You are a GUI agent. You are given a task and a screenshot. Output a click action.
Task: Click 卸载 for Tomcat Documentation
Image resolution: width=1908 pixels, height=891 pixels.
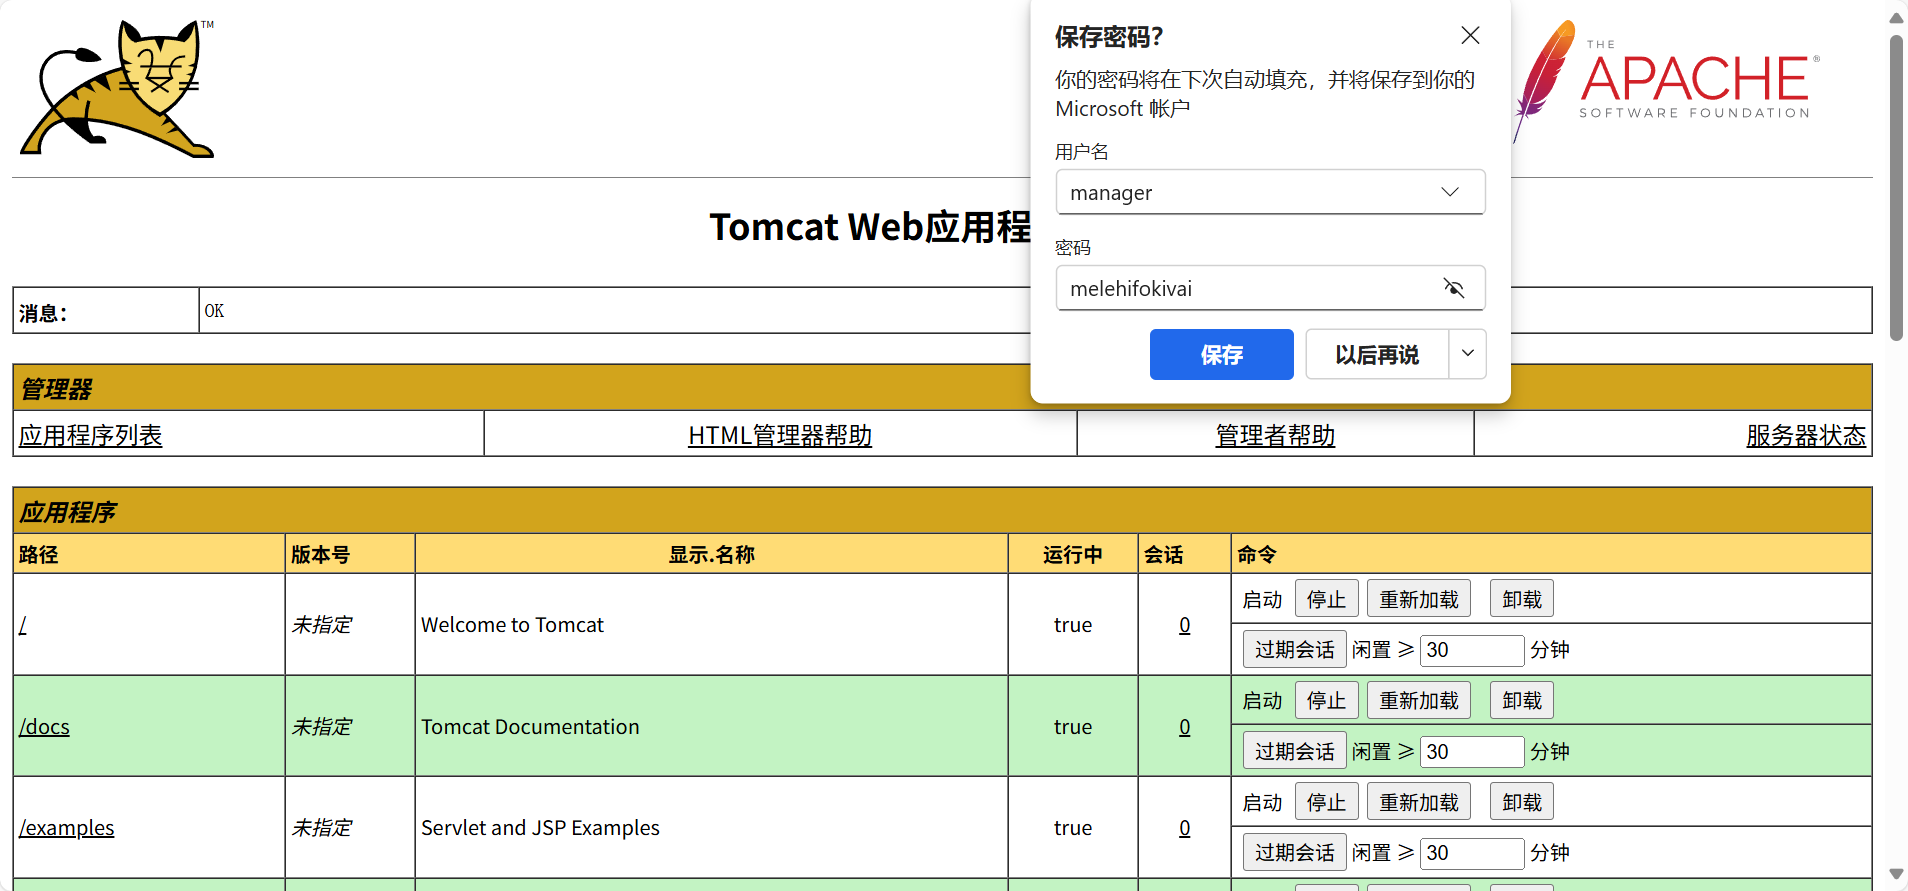pyautogui.click(x=1522, y=700)
